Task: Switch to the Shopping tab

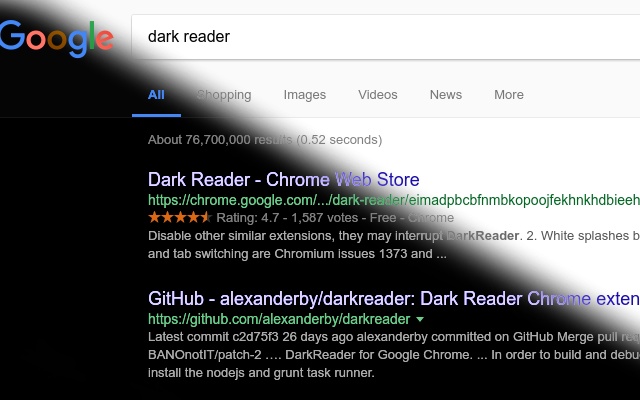Action: click(224, 95)
